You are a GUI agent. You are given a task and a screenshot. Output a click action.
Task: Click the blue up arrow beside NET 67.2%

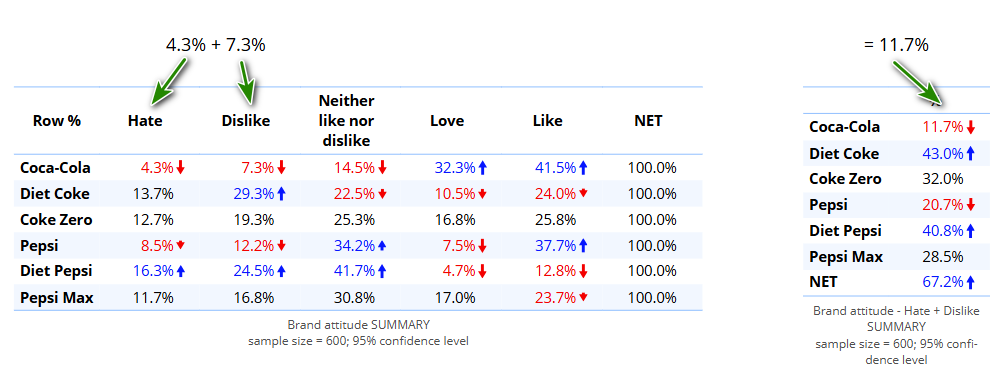pyautogui.click(x=971, y=281)
